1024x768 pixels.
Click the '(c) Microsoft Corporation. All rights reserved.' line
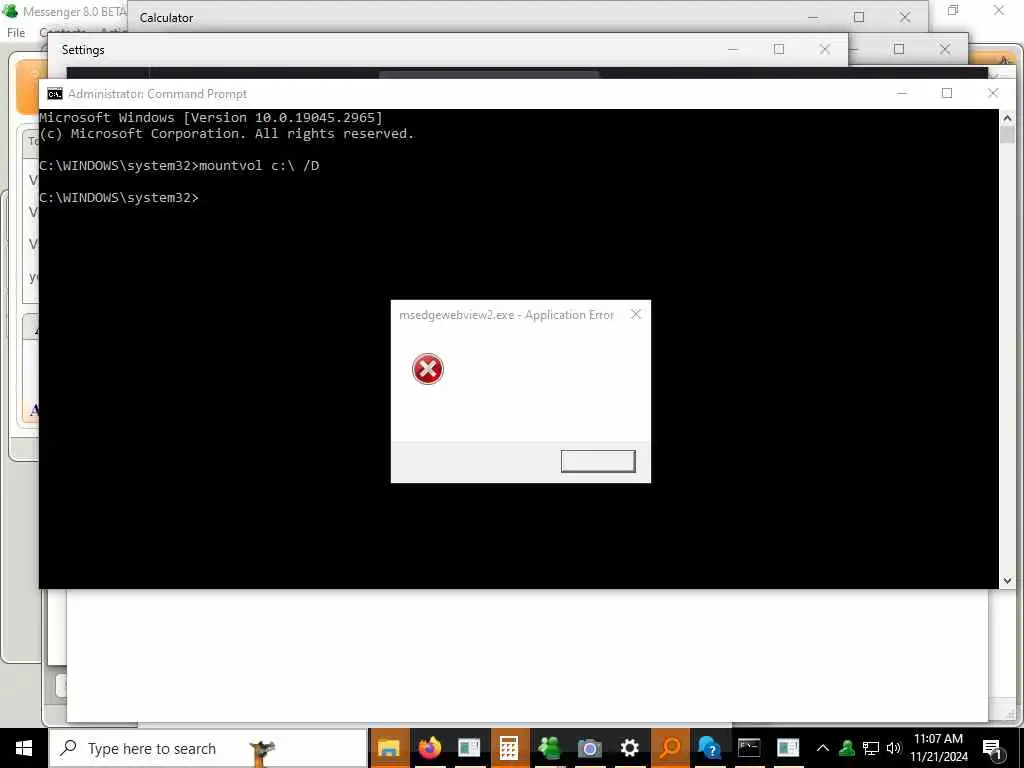[x=227, y=134]
